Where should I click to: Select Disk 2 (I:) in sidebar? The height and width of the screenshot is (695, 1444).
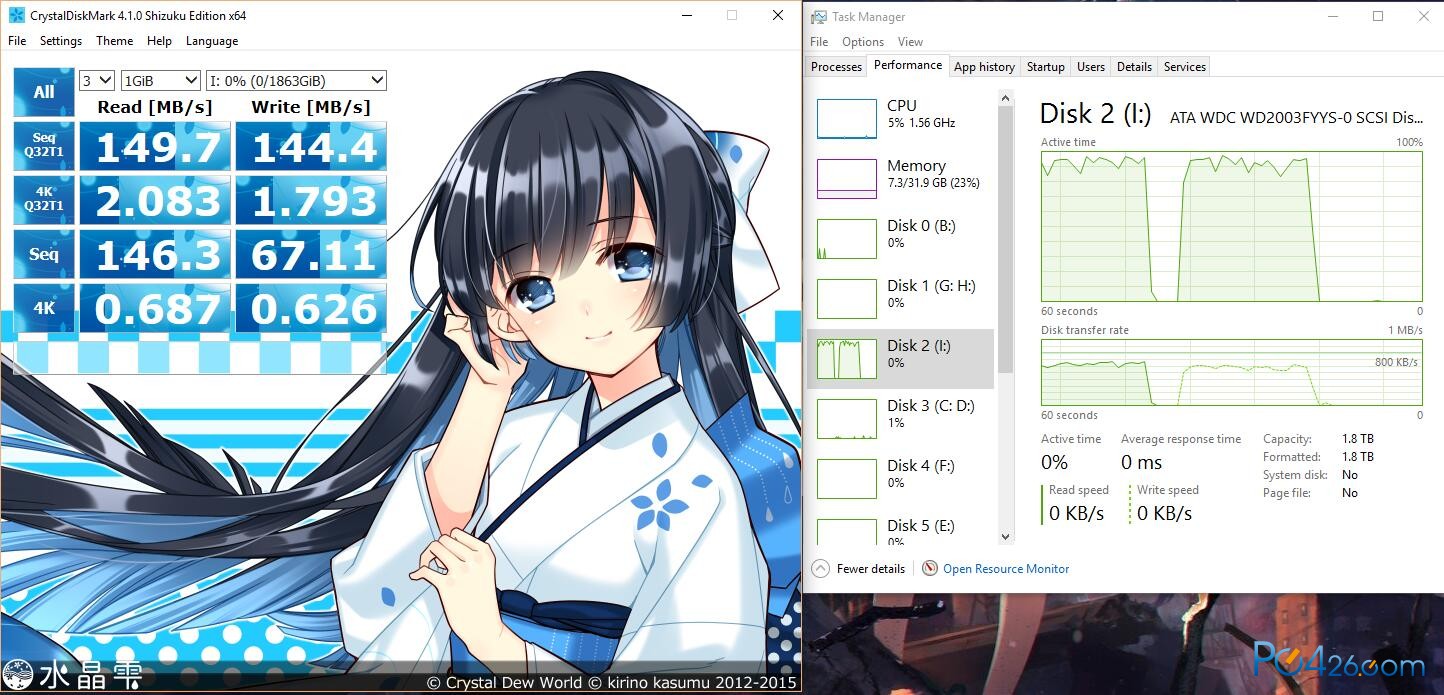tap(900, 359)
